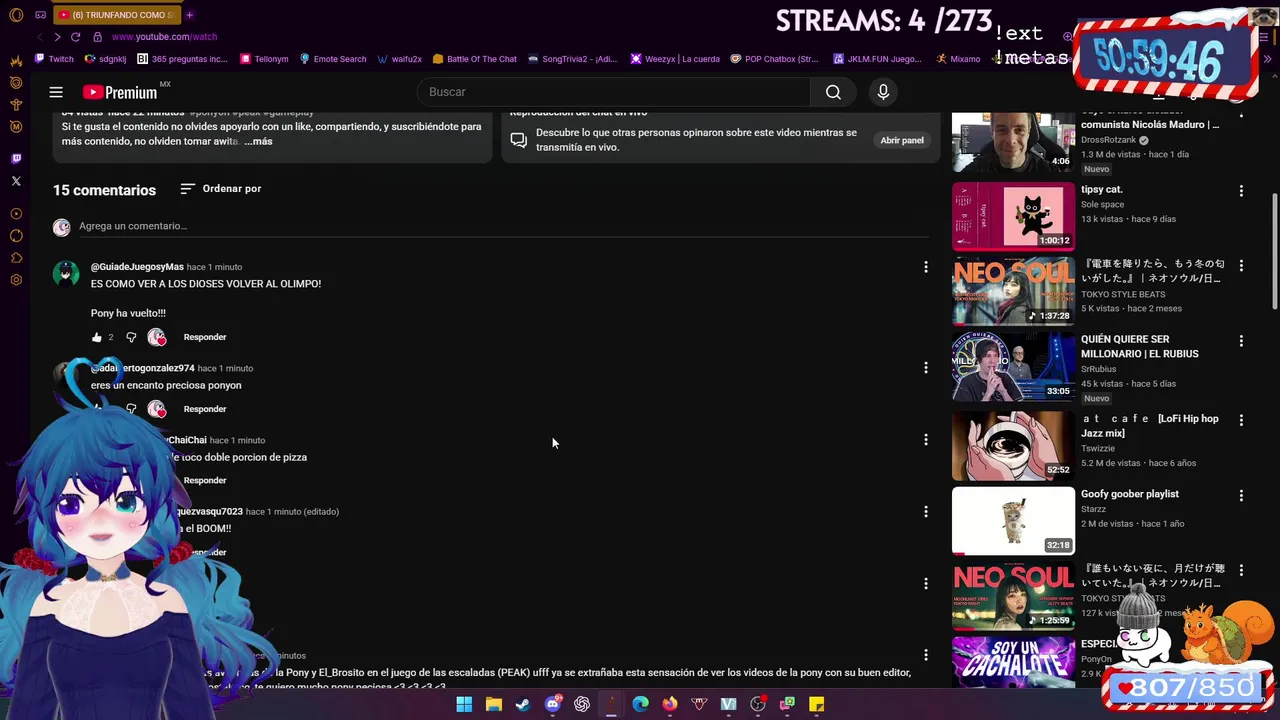Open a new browser tab with plus

[x=189, y=14]
